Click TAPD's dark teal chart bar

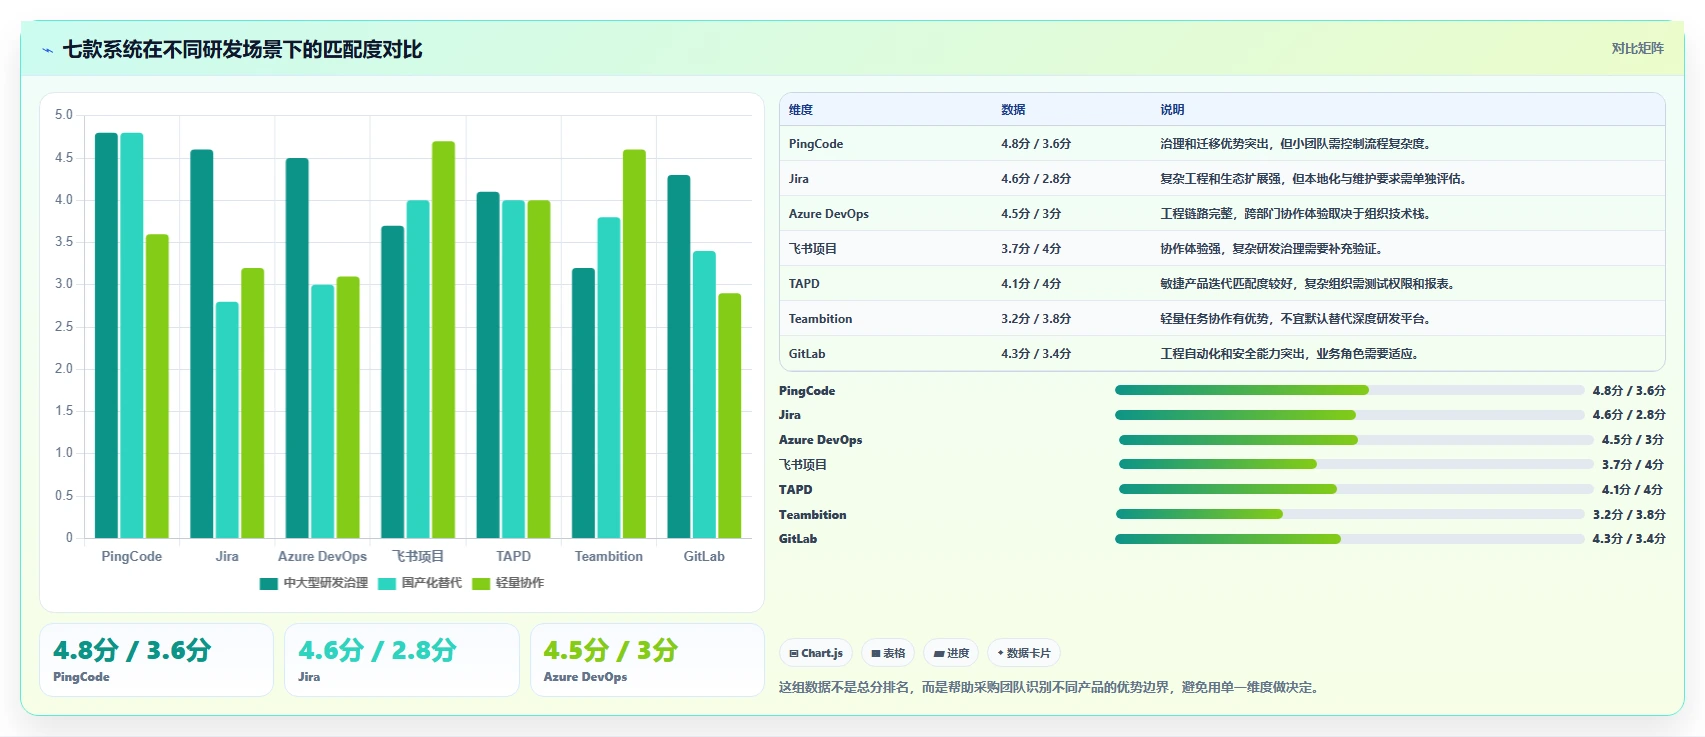pos(488,365)
